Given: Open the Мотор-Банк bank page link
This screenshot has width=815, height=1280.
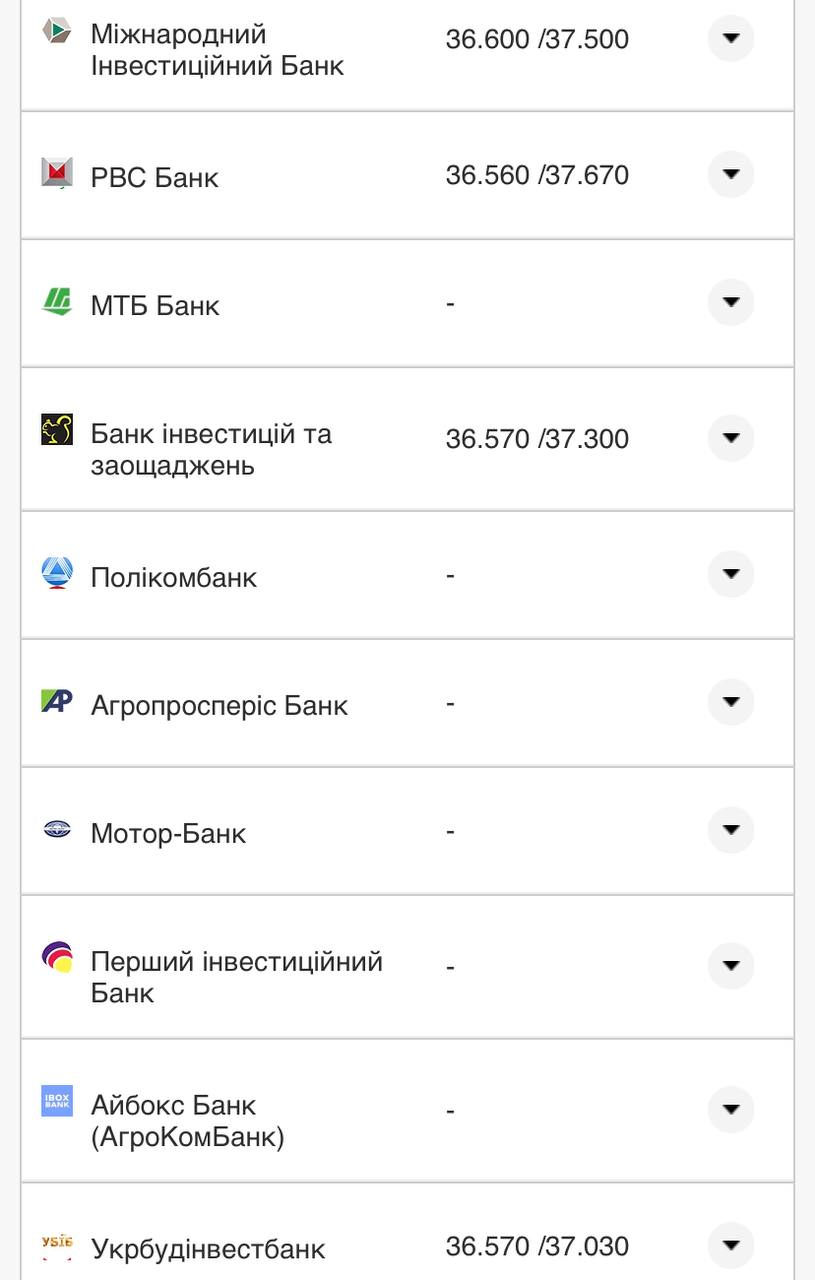Looking at the screenshot, I should click(x=166, y=831).
